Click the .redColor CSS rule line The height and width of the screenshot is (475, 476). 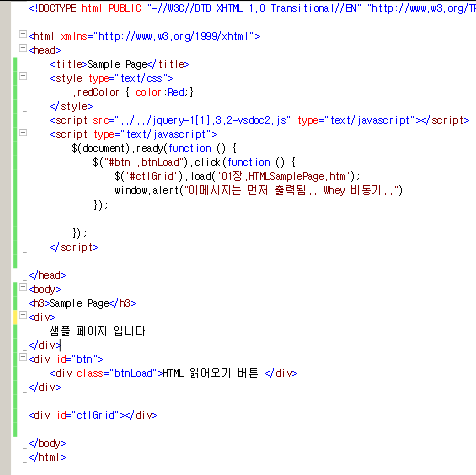click(133, 92)
